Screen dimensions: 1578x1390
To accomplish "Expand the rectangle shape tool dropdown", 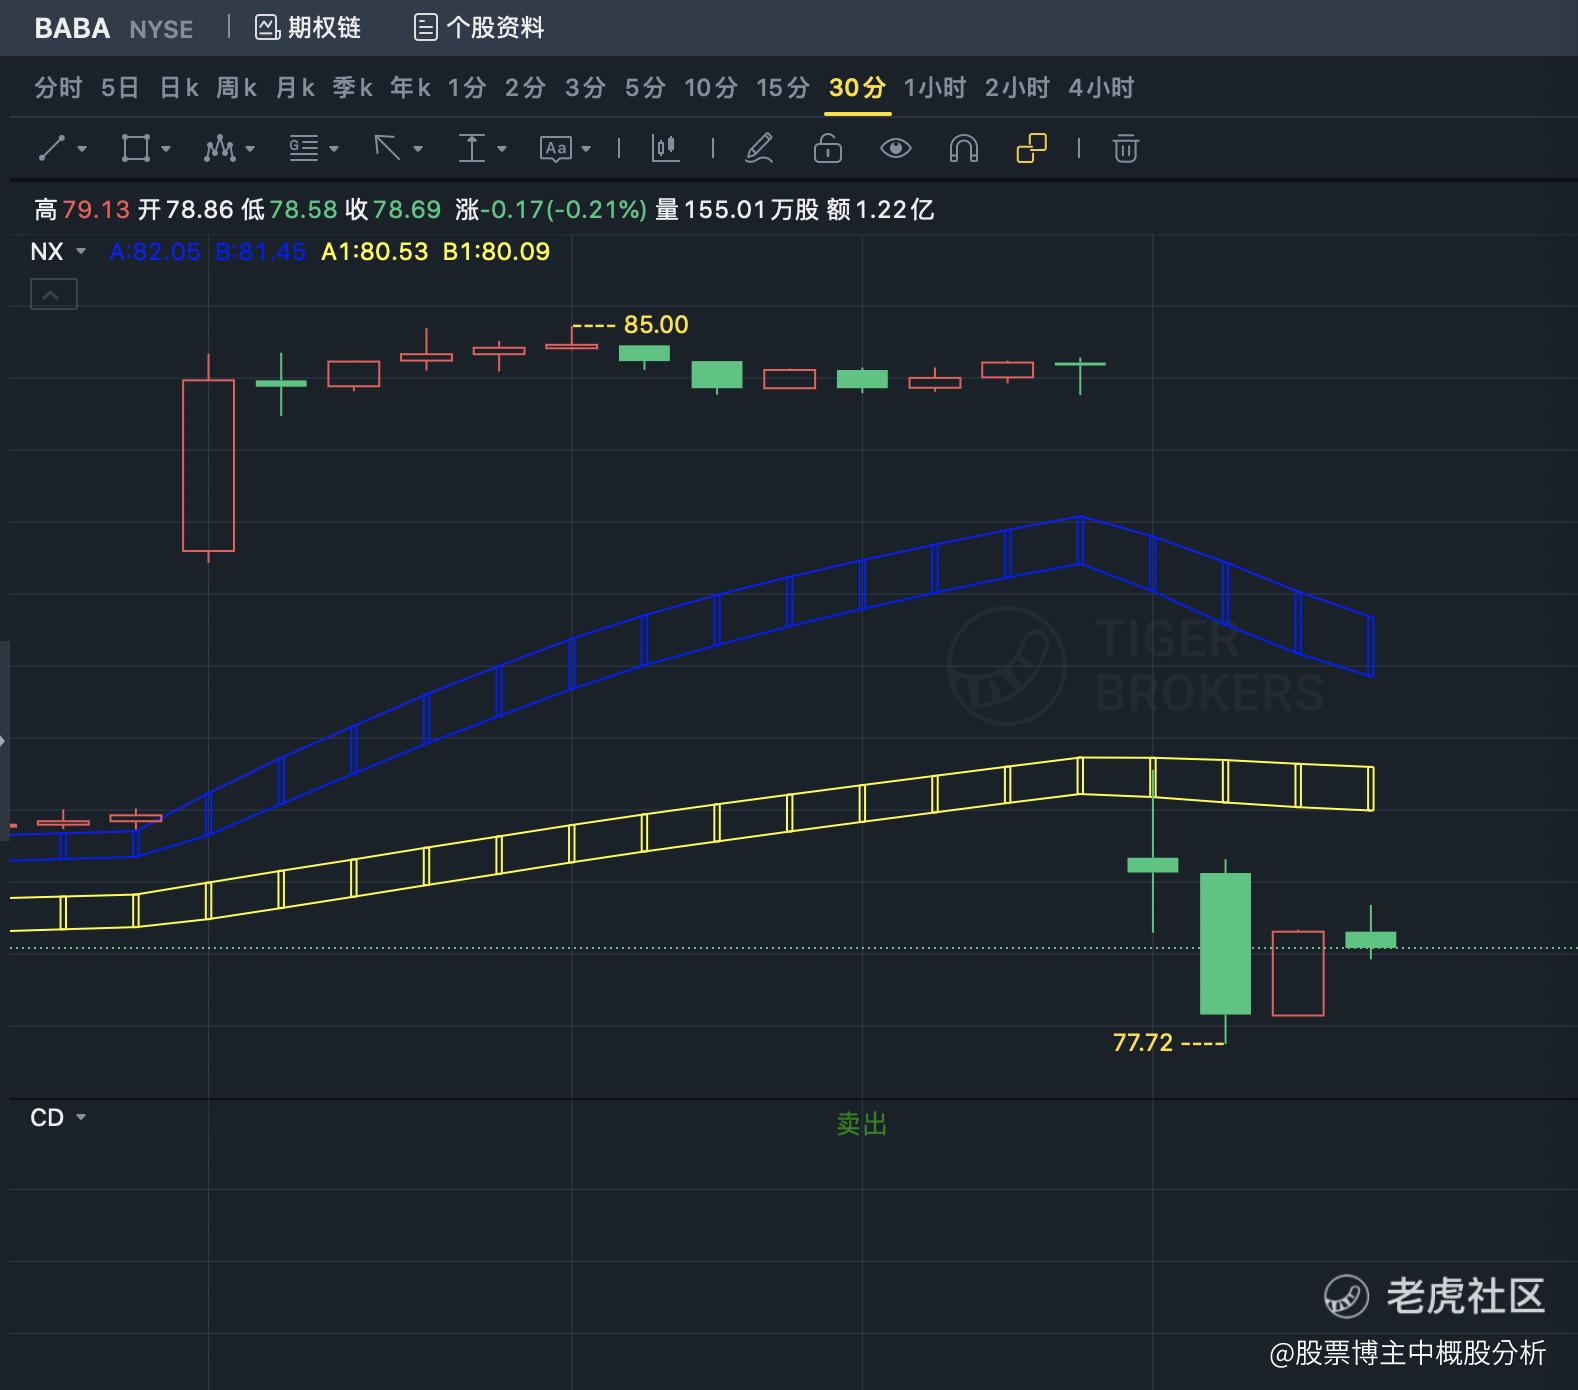I will click(166, 149).
